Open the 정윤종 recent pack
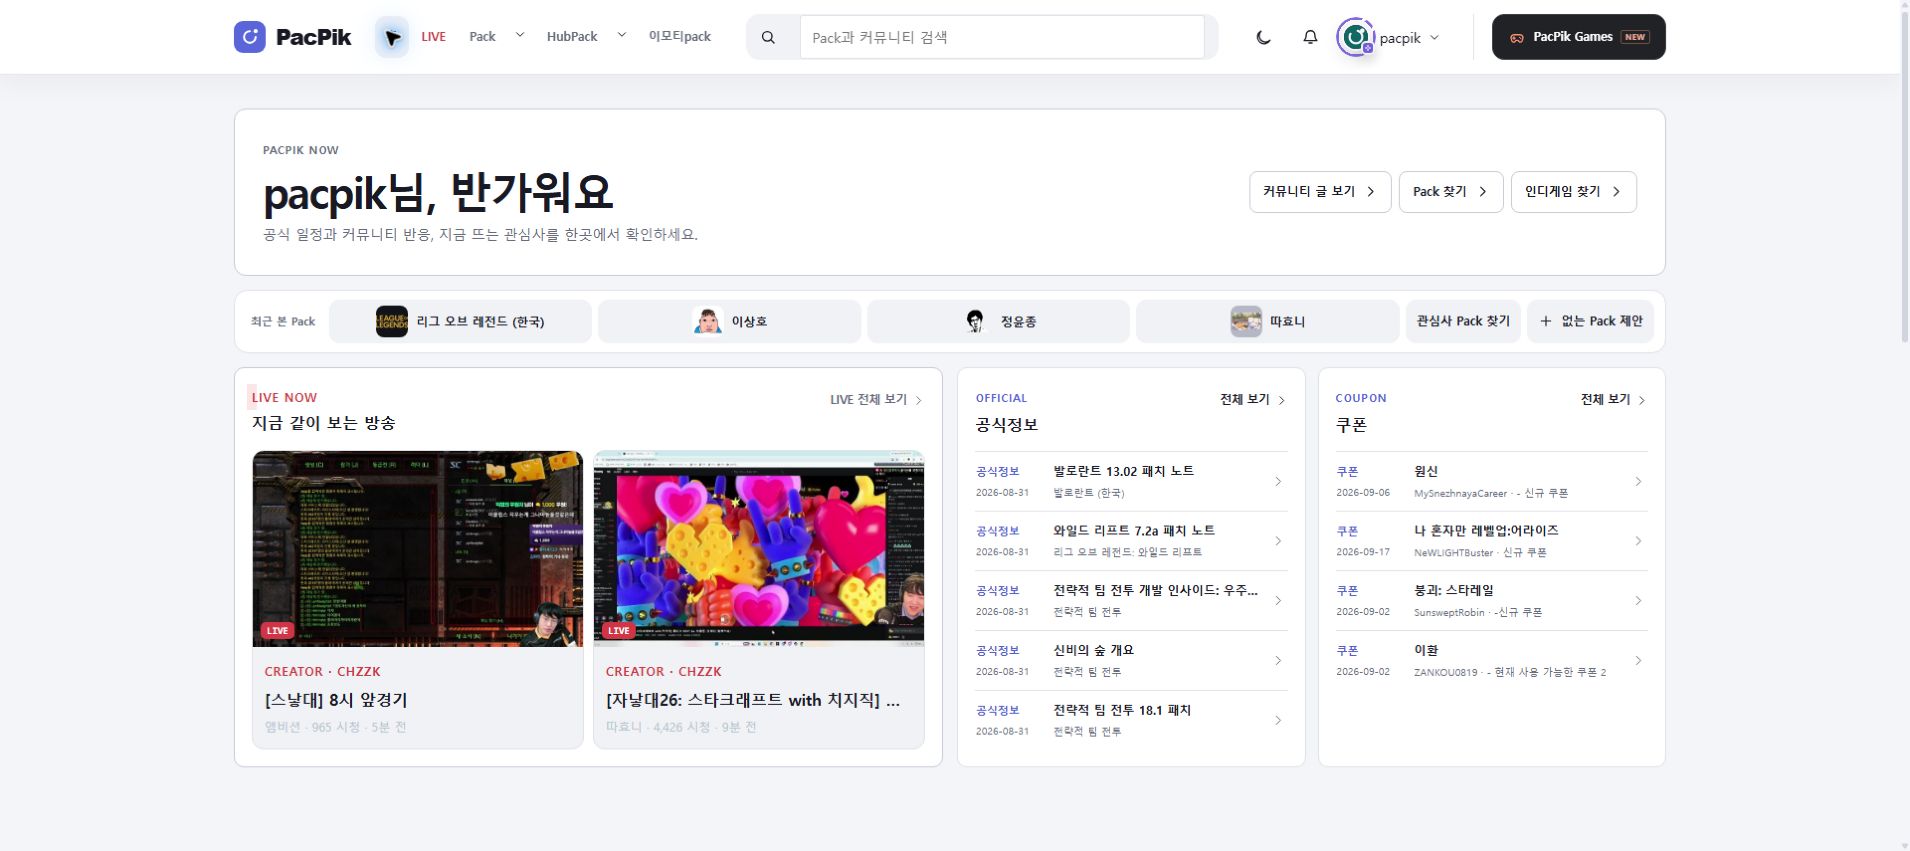 [x=998, y=321]
